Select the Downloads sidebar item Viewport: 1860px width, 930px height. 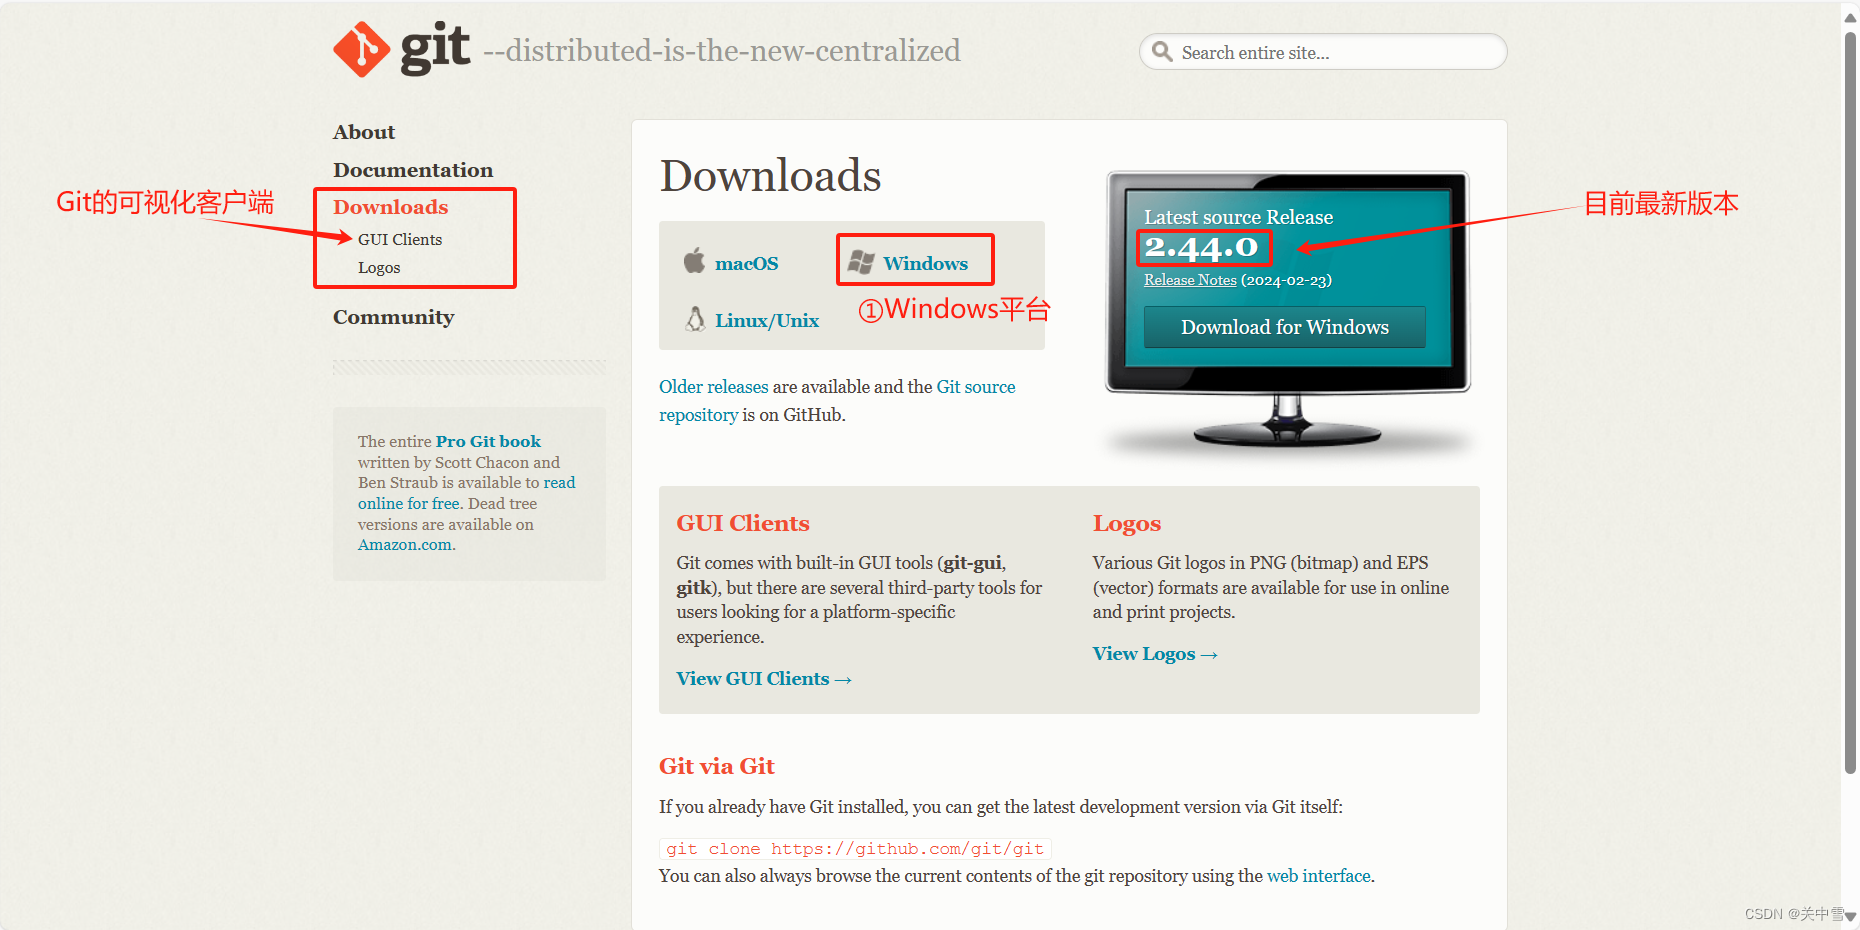click(390, 207)
